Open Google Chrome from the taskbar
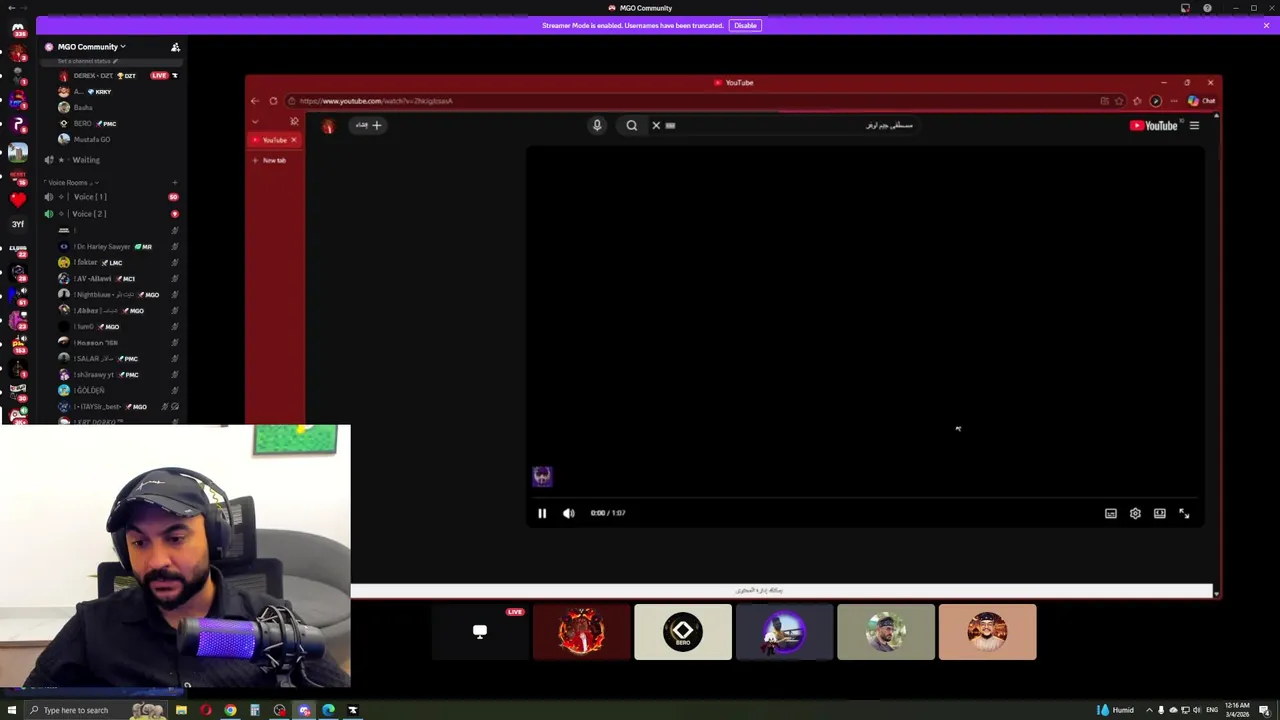This screenshot has height=720, width=1280. pyautogui.click(x=230, y=710)
